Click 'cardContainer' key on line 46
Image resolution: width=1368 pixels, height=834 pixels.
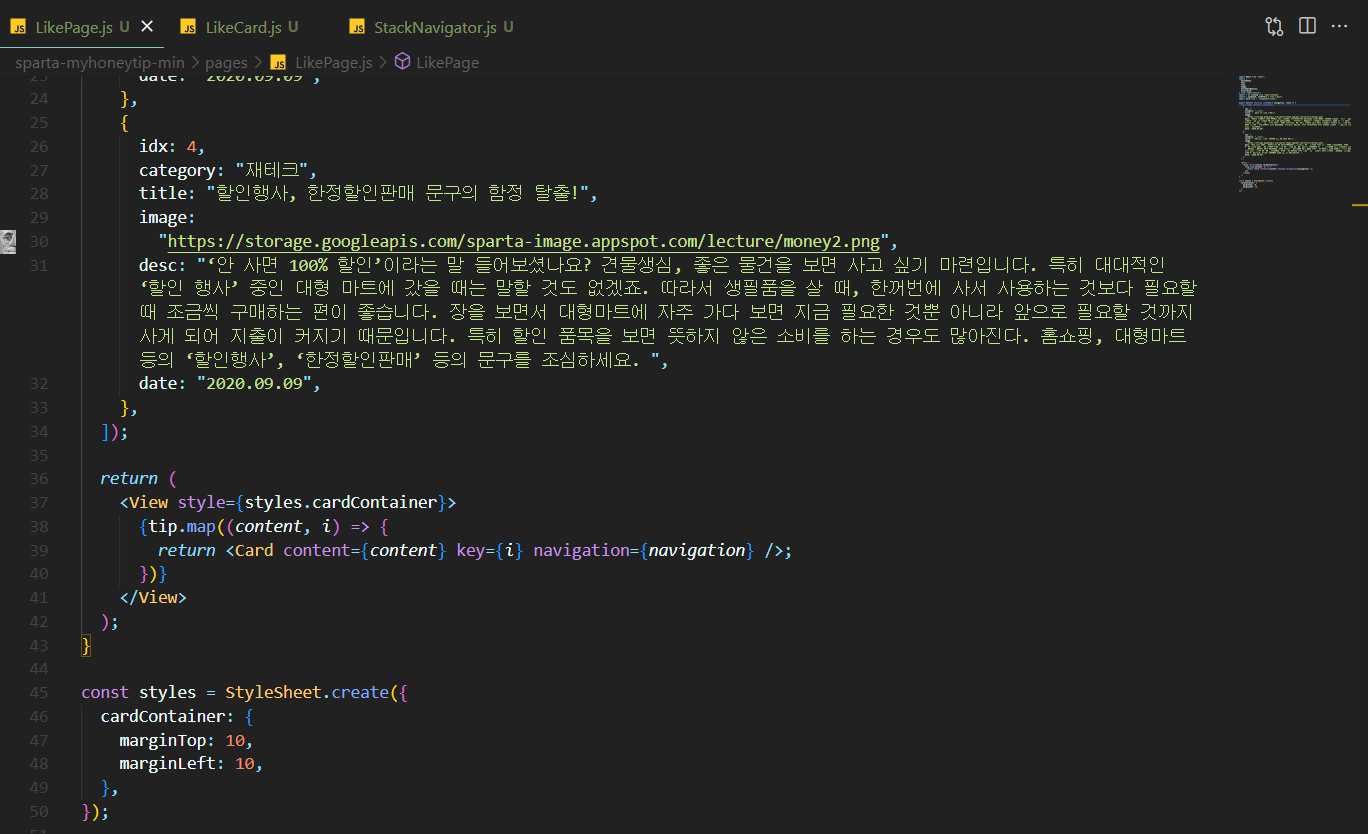[x=163, y=716]
